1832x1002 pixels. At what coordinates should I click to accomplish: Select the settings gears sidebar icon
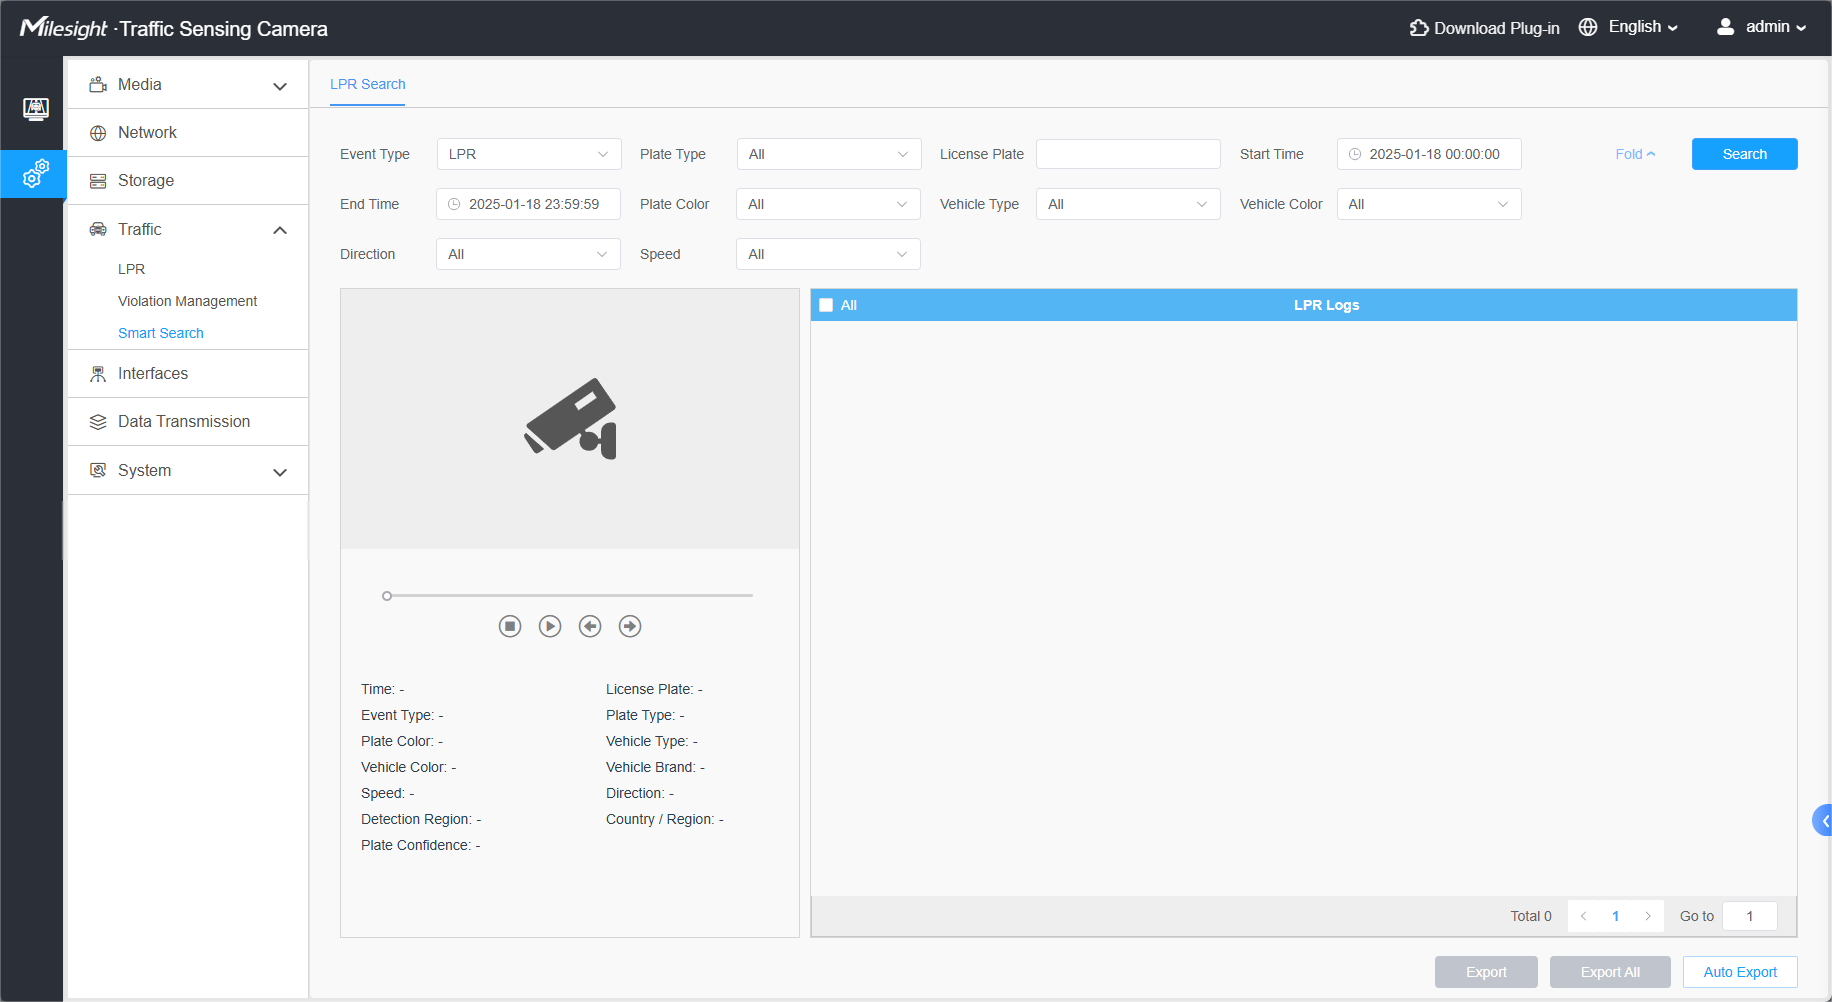(36, 173)
